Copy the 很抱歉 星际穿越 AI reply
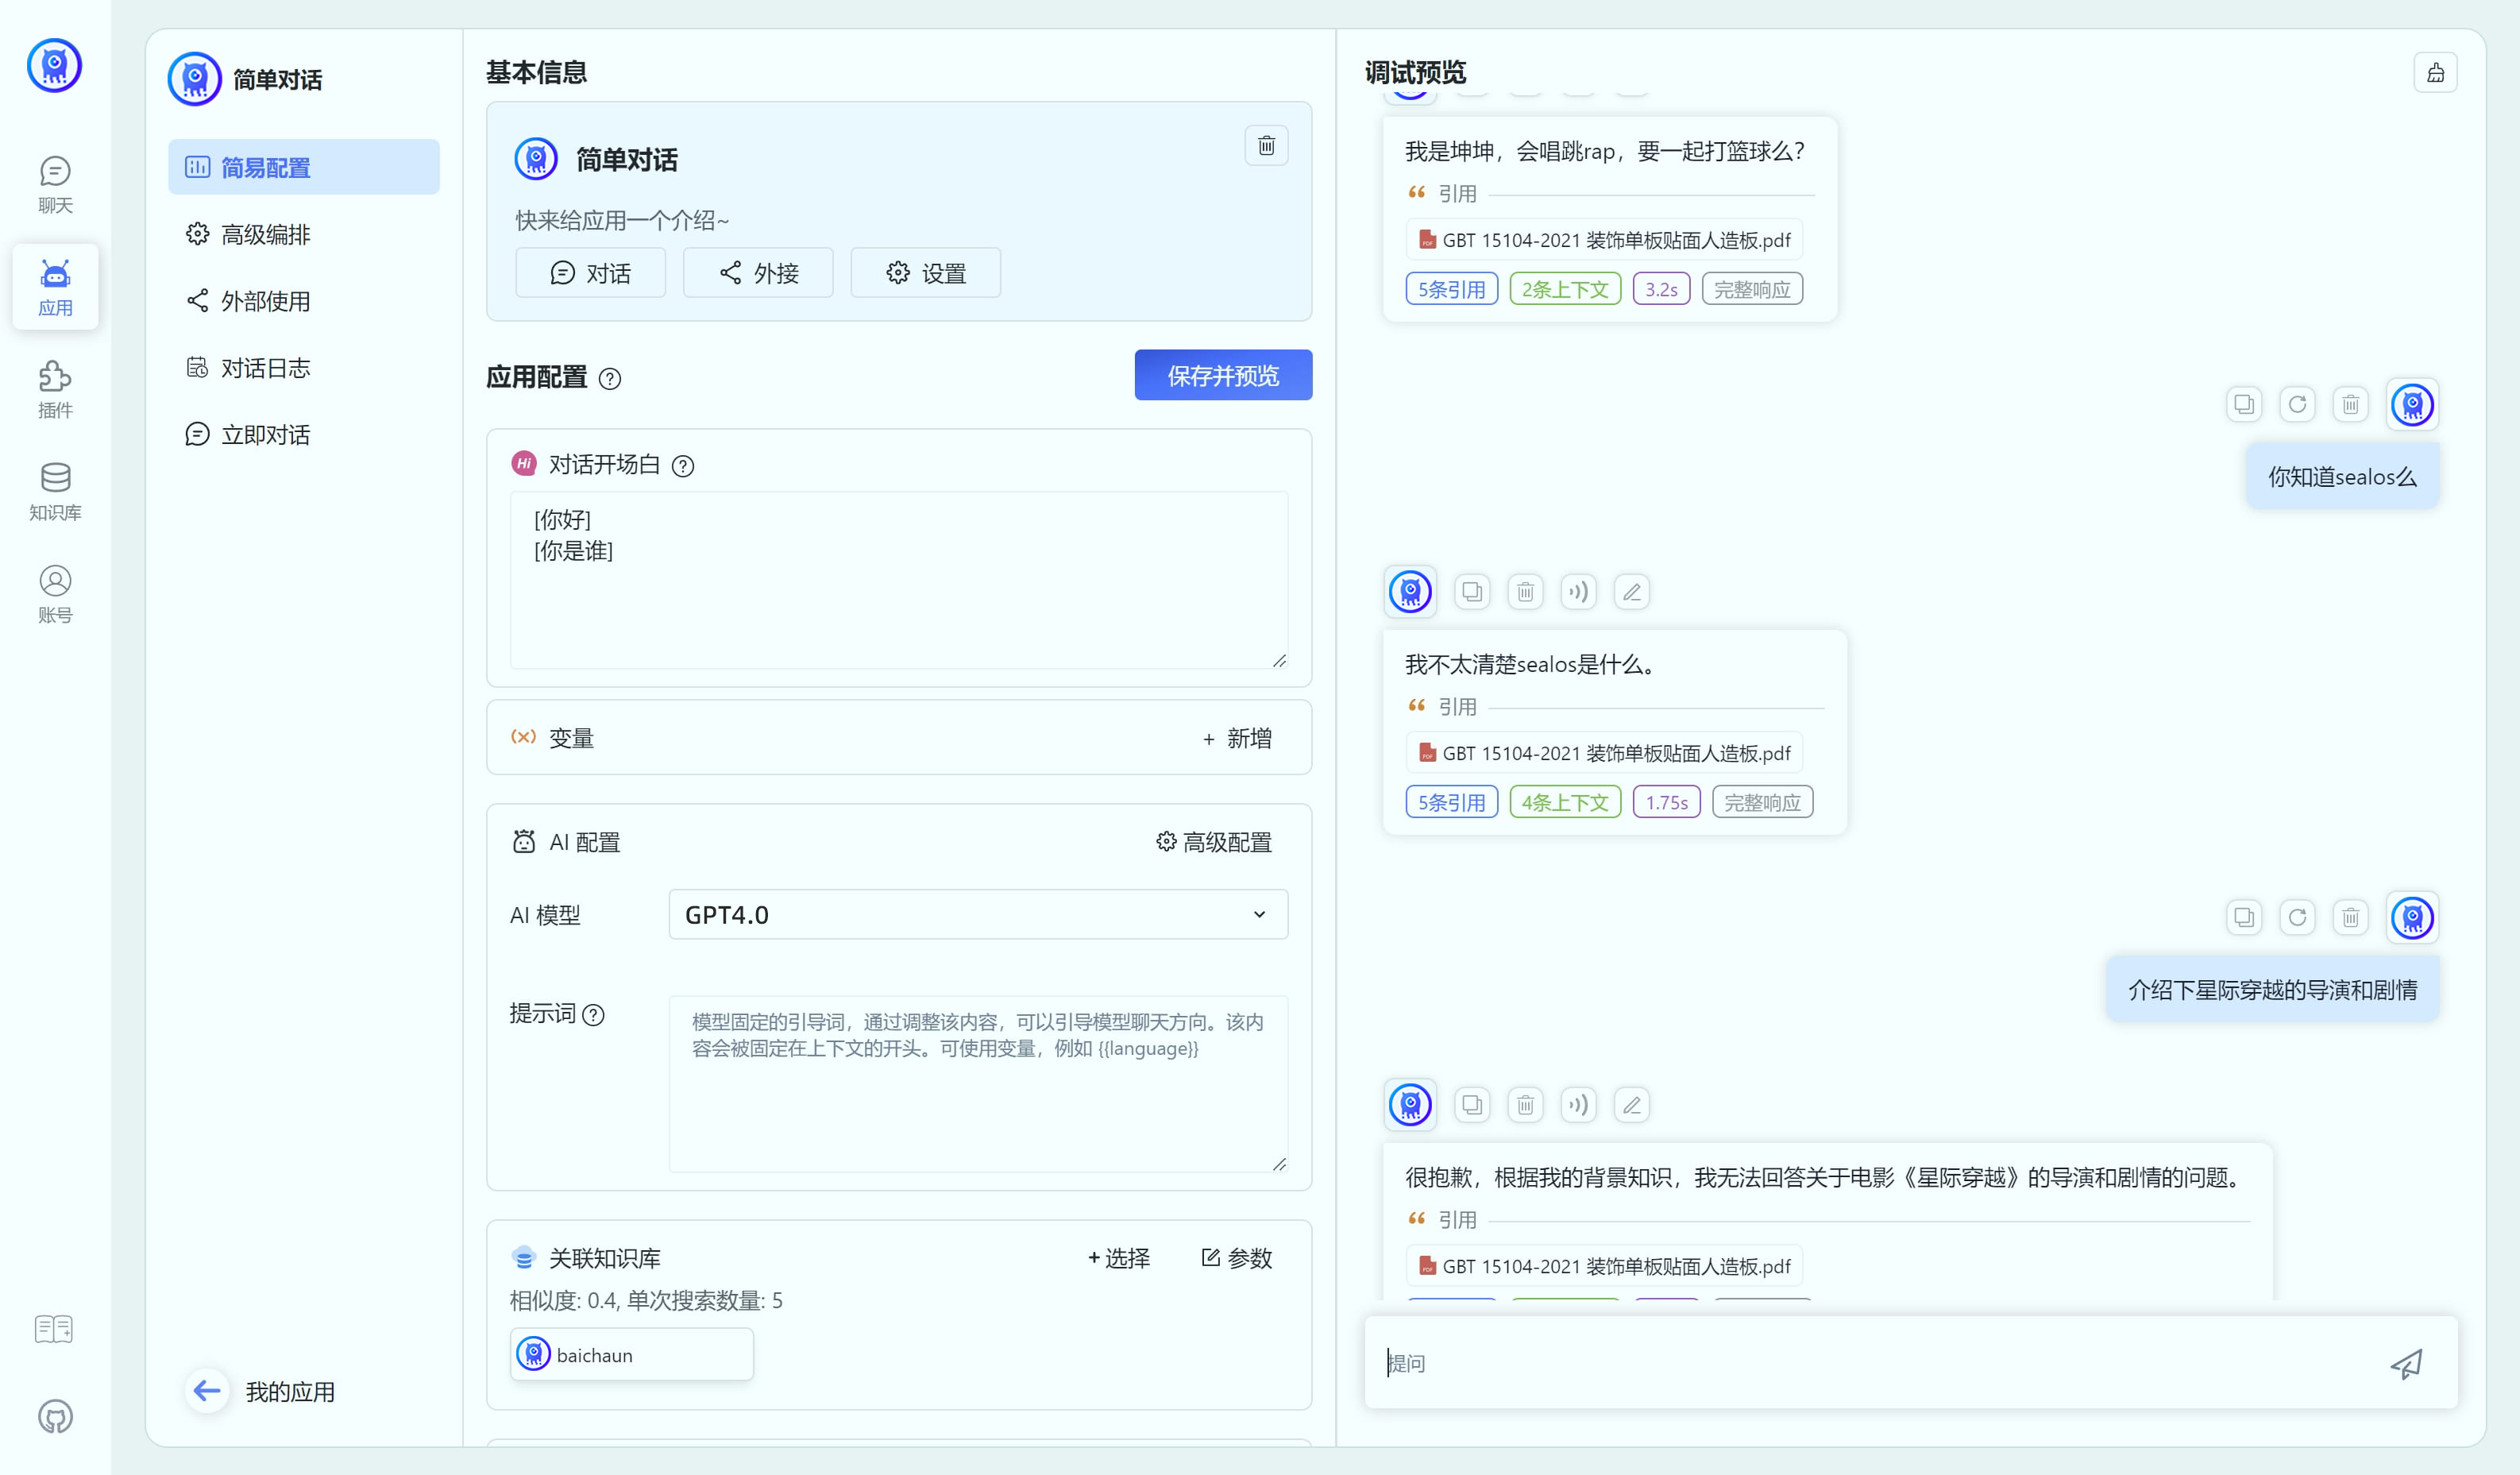Viewport: 2520px width, 1475px height. pyautogui.click(x=1472, y=1105)
